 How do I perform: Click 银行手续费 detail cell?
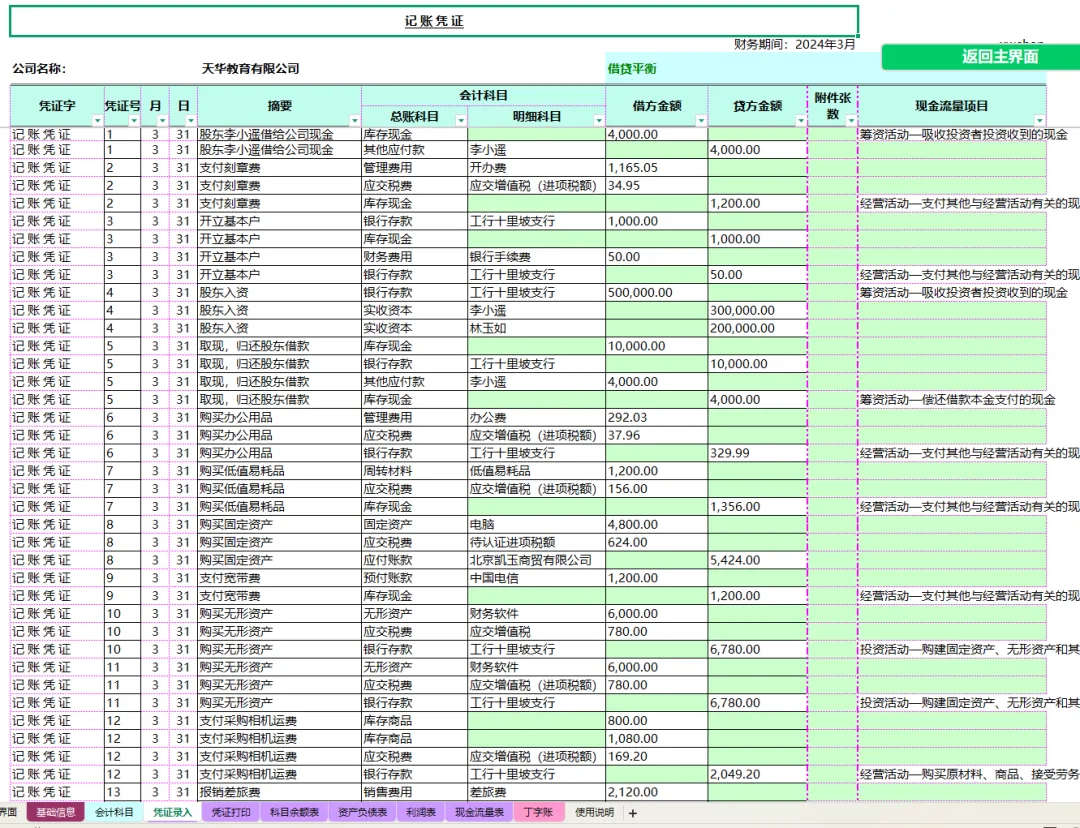tap(537, 257)
